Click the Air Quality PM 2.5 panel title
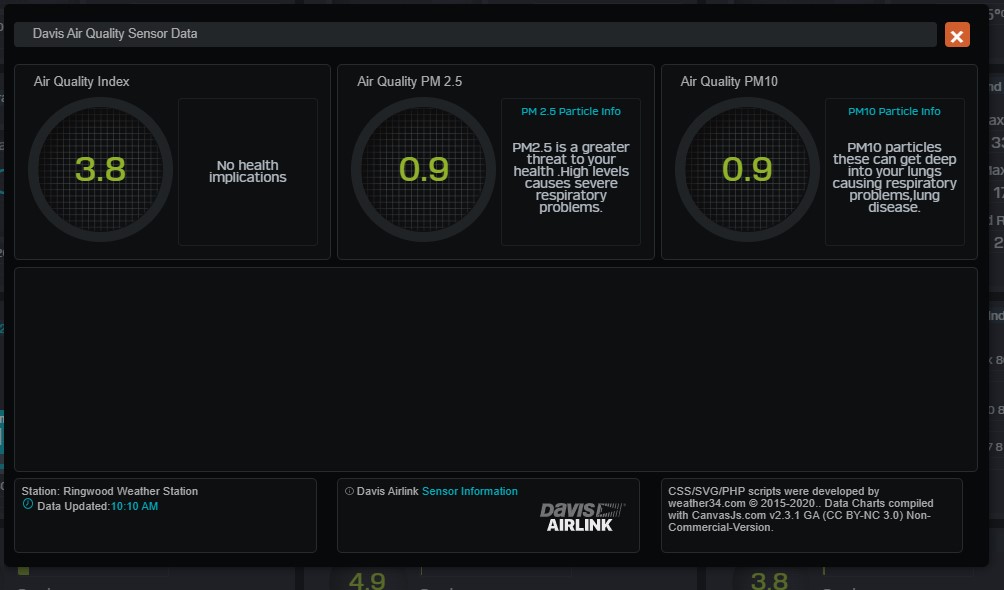 pos(410,81)
